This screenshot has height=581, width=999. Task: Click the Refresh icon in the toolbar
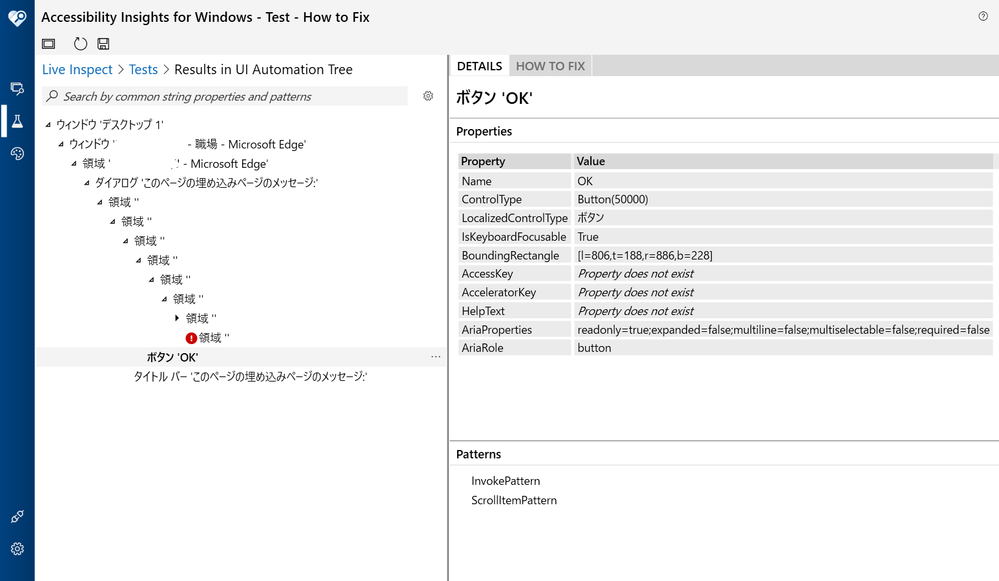[80, 44]
